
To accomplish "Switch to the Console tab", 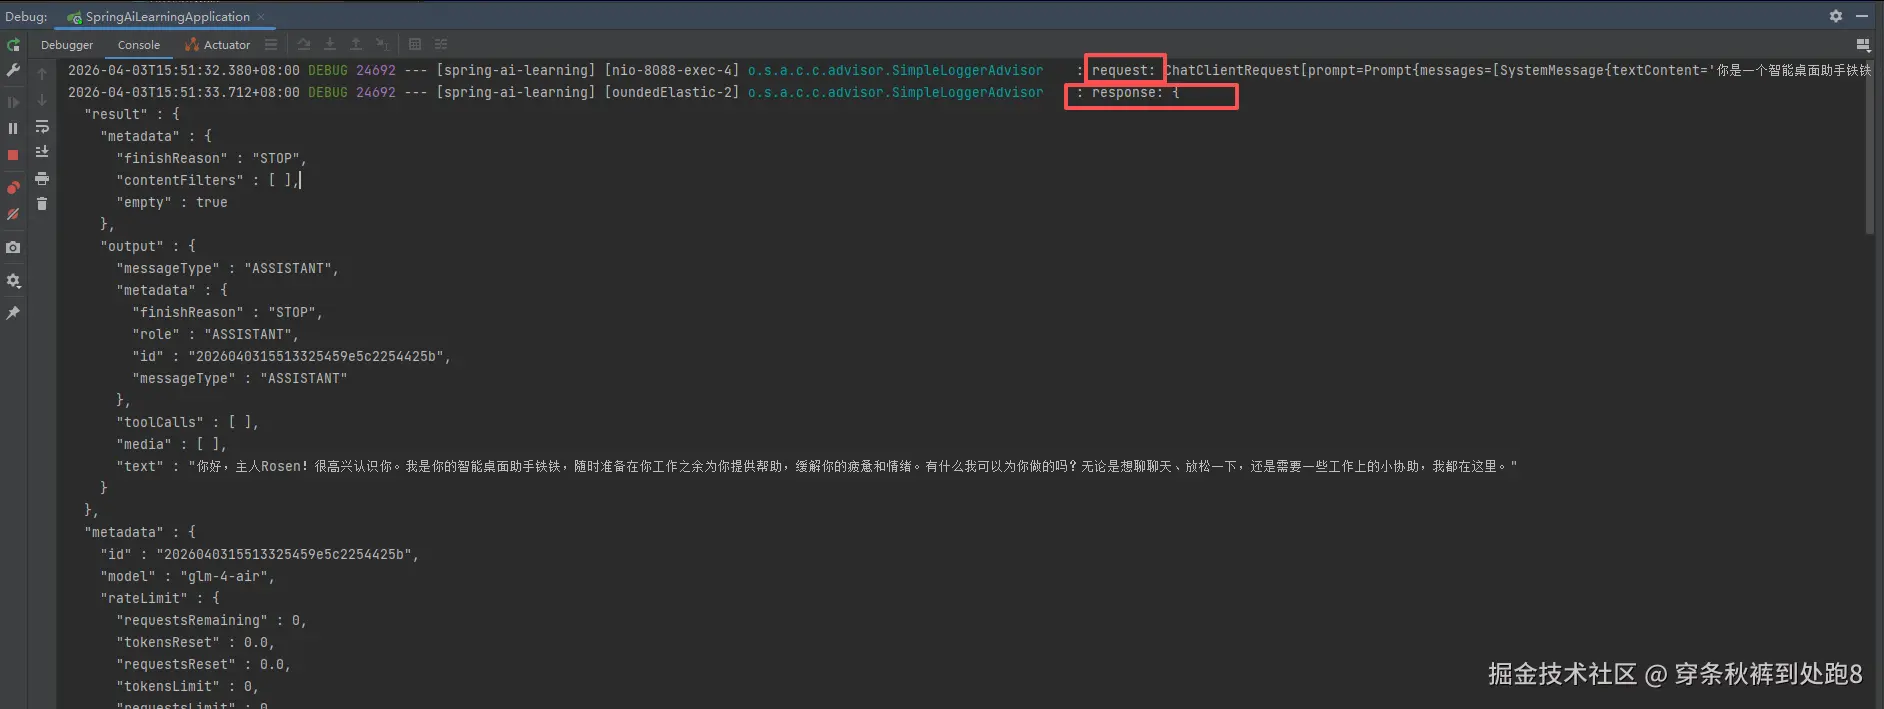I will point(139,45).
